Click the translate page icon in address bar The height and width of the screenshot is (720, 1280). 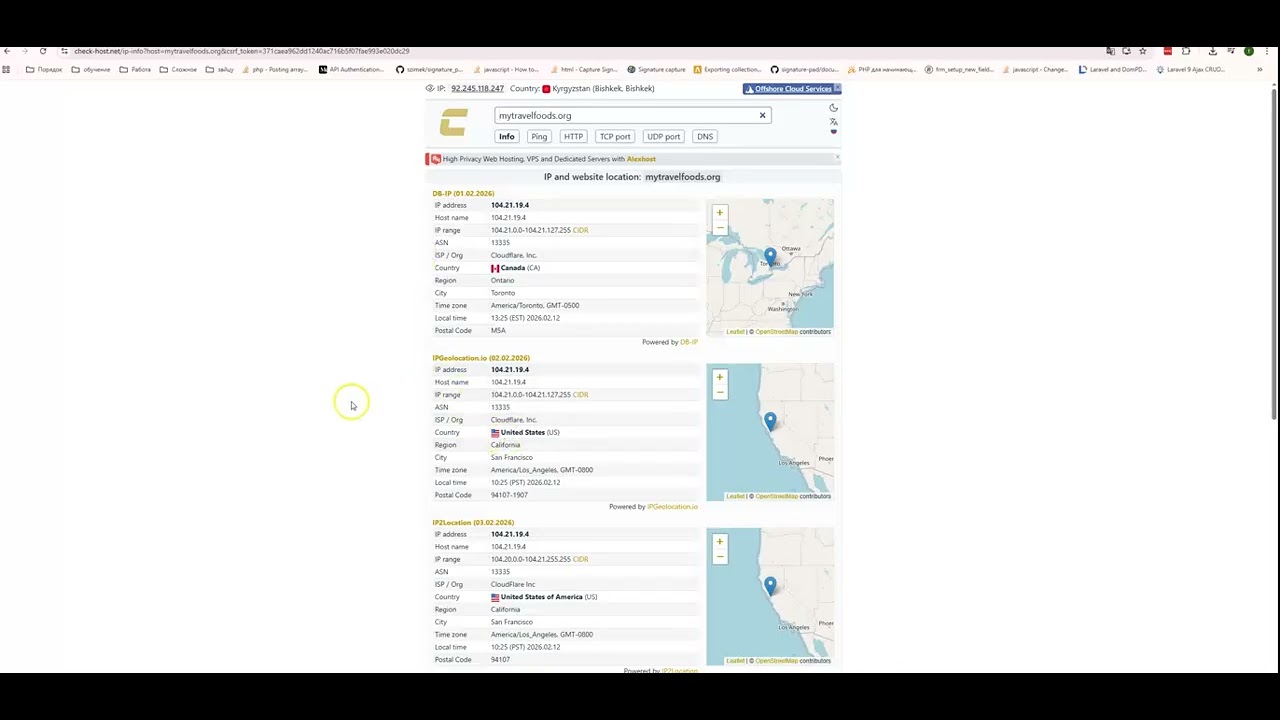tap(1110, 51)
